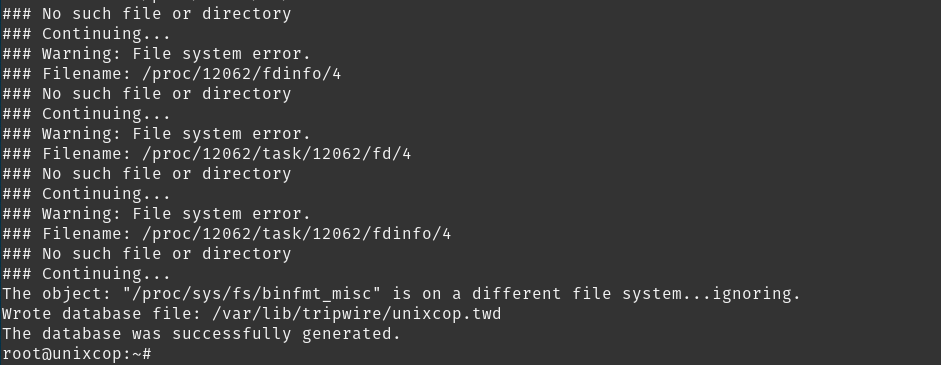Click the topmost 'No such file or directory' line
The width and height of the screenshot is (941, 365).
146,14
